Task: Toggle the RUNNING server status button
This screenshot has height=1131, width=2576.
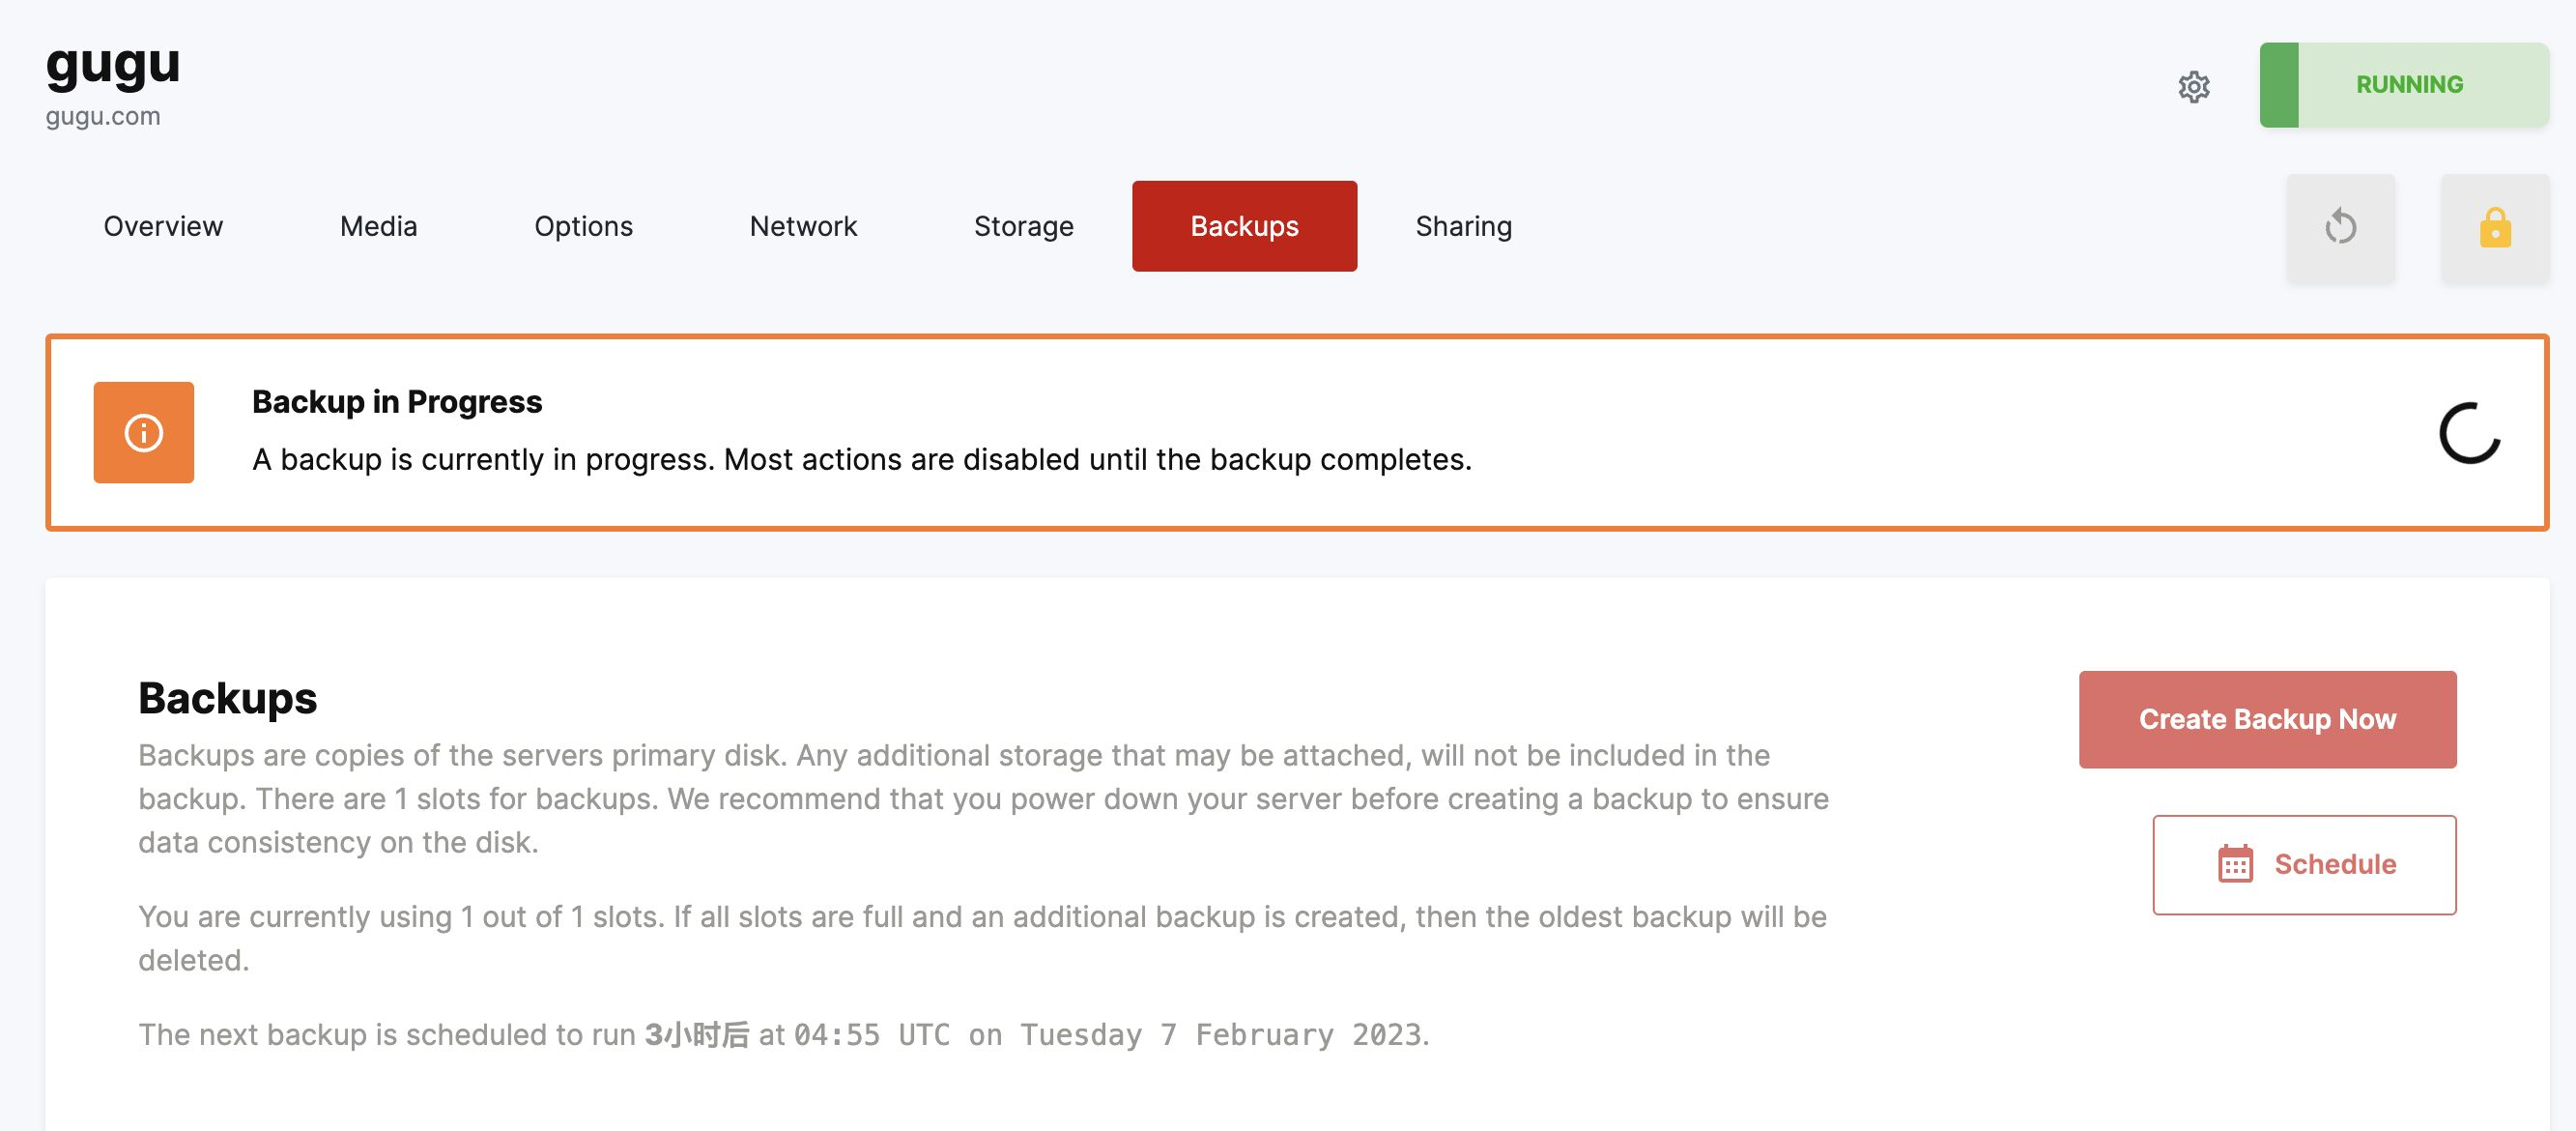Action: pos(2404,85)
